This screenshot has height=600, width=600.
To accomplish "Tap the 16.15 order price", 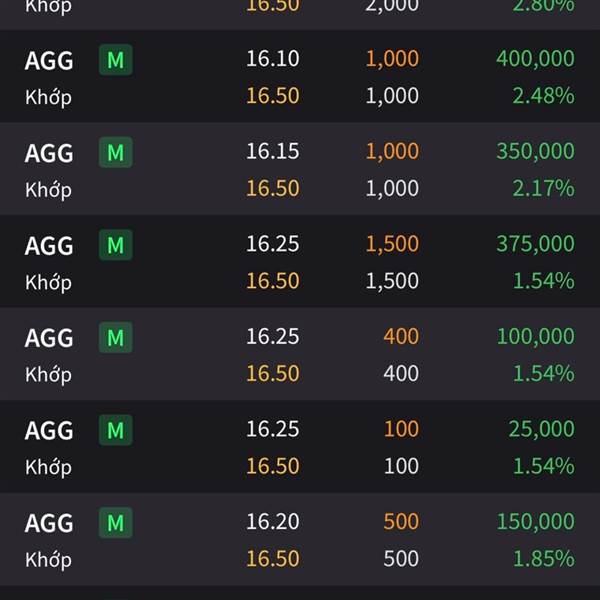I will coord(272,151).
